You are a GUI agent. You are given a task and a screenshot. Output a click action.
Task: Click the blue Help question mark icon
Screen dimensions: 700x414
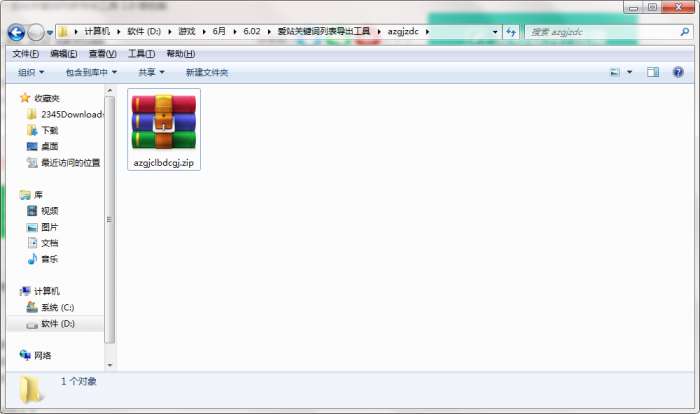tap(678, 72)
